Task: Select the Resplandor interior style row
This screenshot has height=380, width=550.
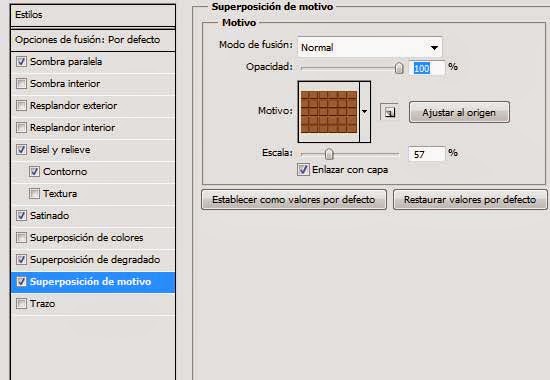Action: [93, 128]
